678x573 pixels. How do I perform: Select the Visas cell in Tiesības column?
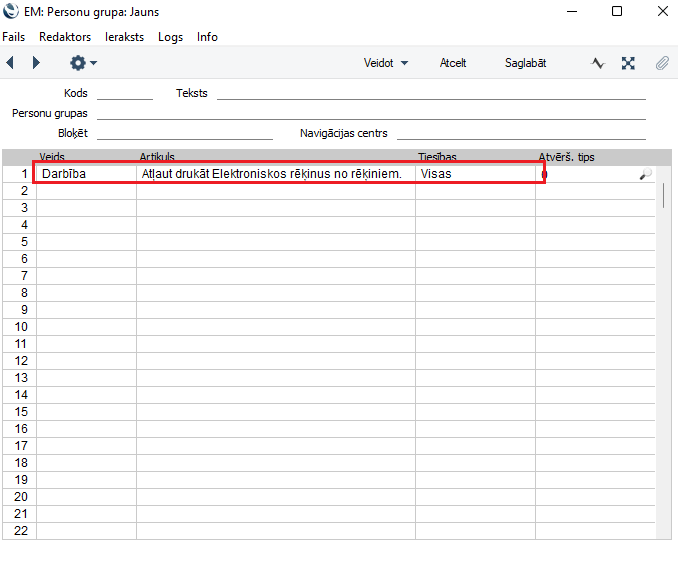(475, 174)
